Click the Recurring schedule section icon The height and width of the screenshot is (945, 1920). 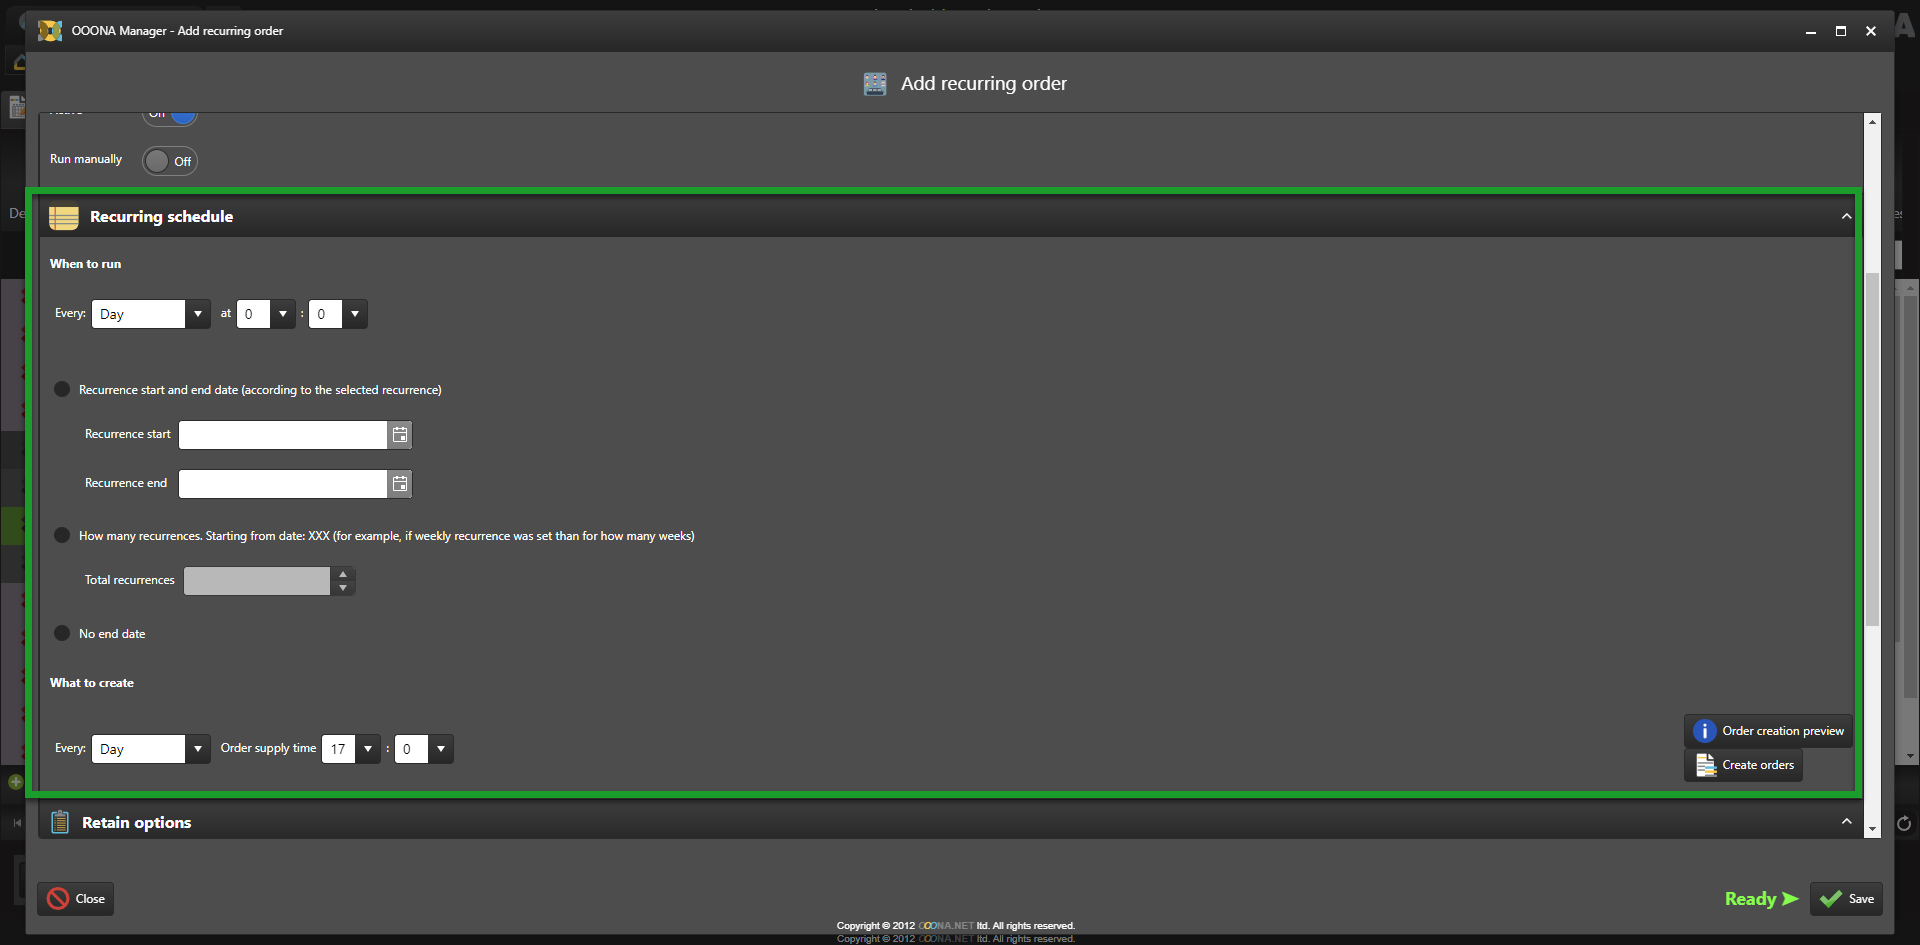click(x=64, y=217)
